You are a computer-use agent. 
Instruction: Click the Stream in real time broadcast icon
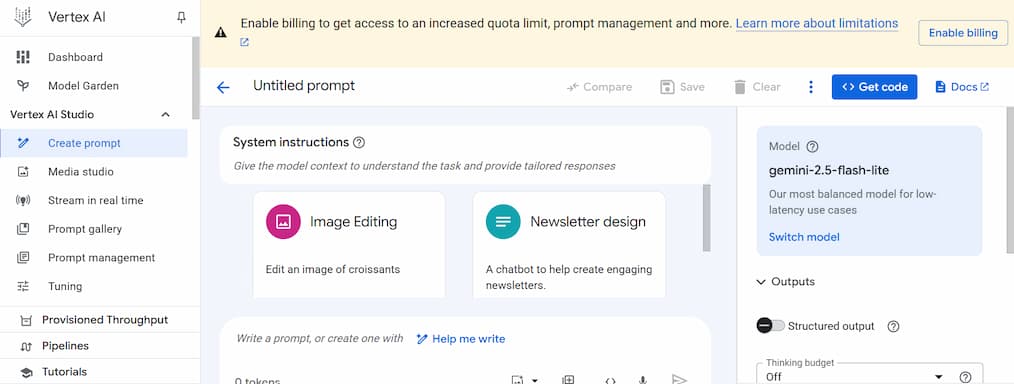(x=23, y=200)
